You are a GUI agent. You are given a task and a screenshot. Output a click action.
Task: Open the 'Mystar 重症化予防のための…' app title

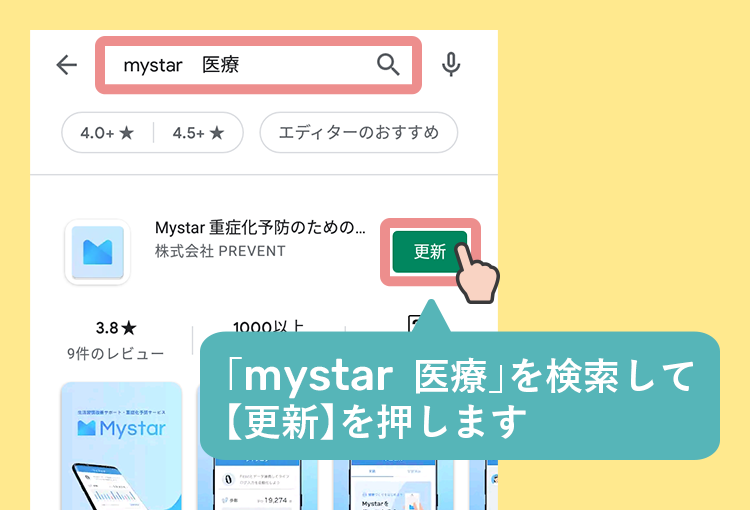tap(260, 228)
